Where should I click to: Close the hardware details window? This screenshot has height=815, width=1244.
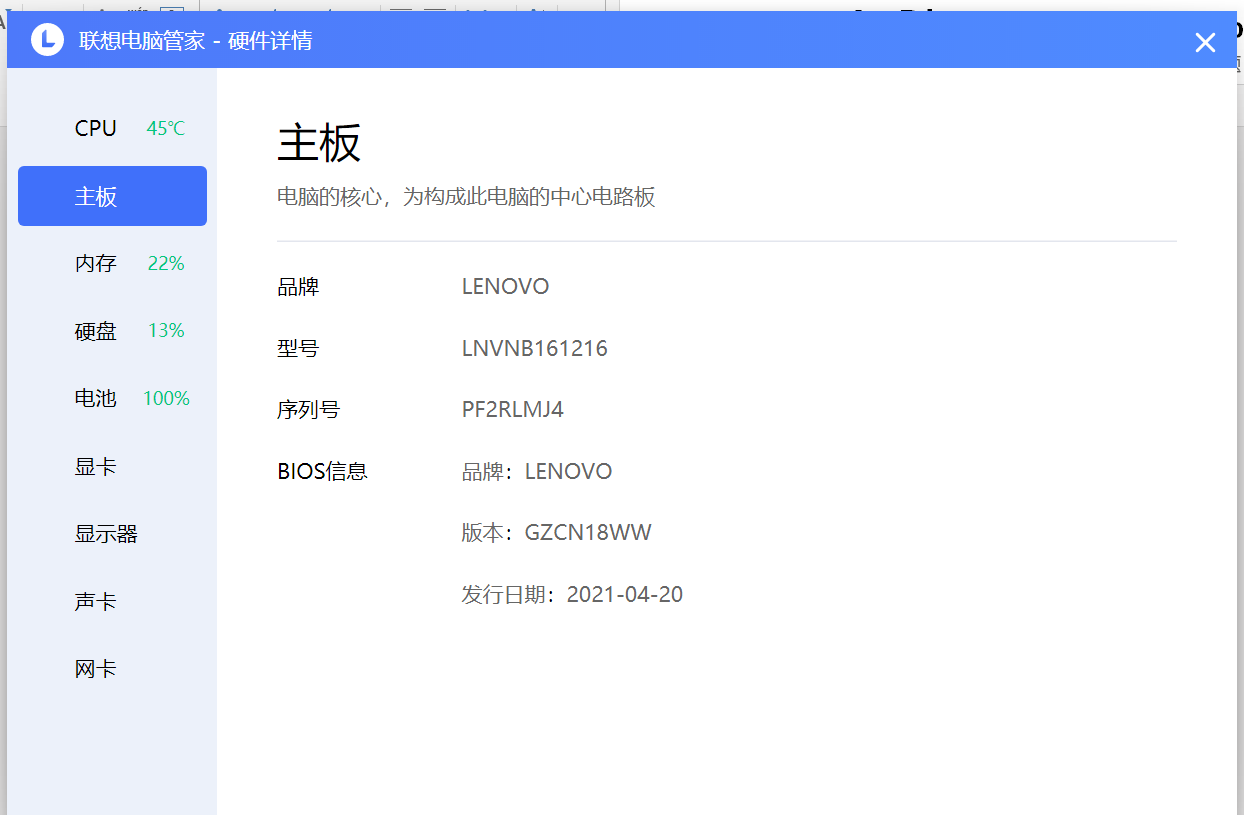point(1205,42)
